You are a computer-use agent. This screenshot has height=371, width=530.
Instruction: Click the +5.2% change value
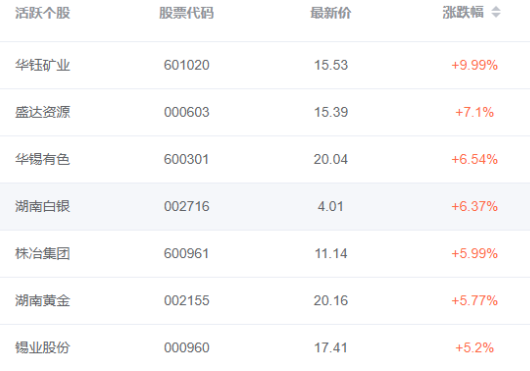pos(475,348)
